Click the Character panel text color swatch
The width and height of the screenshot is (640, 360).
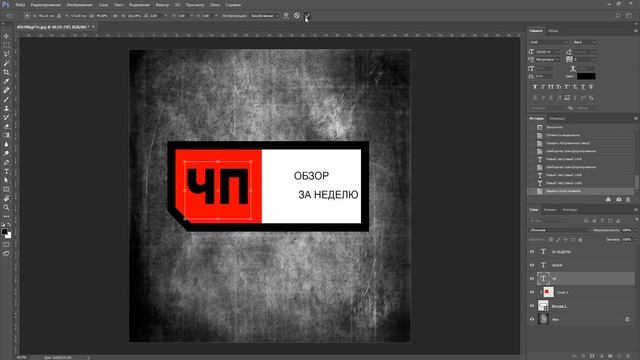tap(586, 76)
